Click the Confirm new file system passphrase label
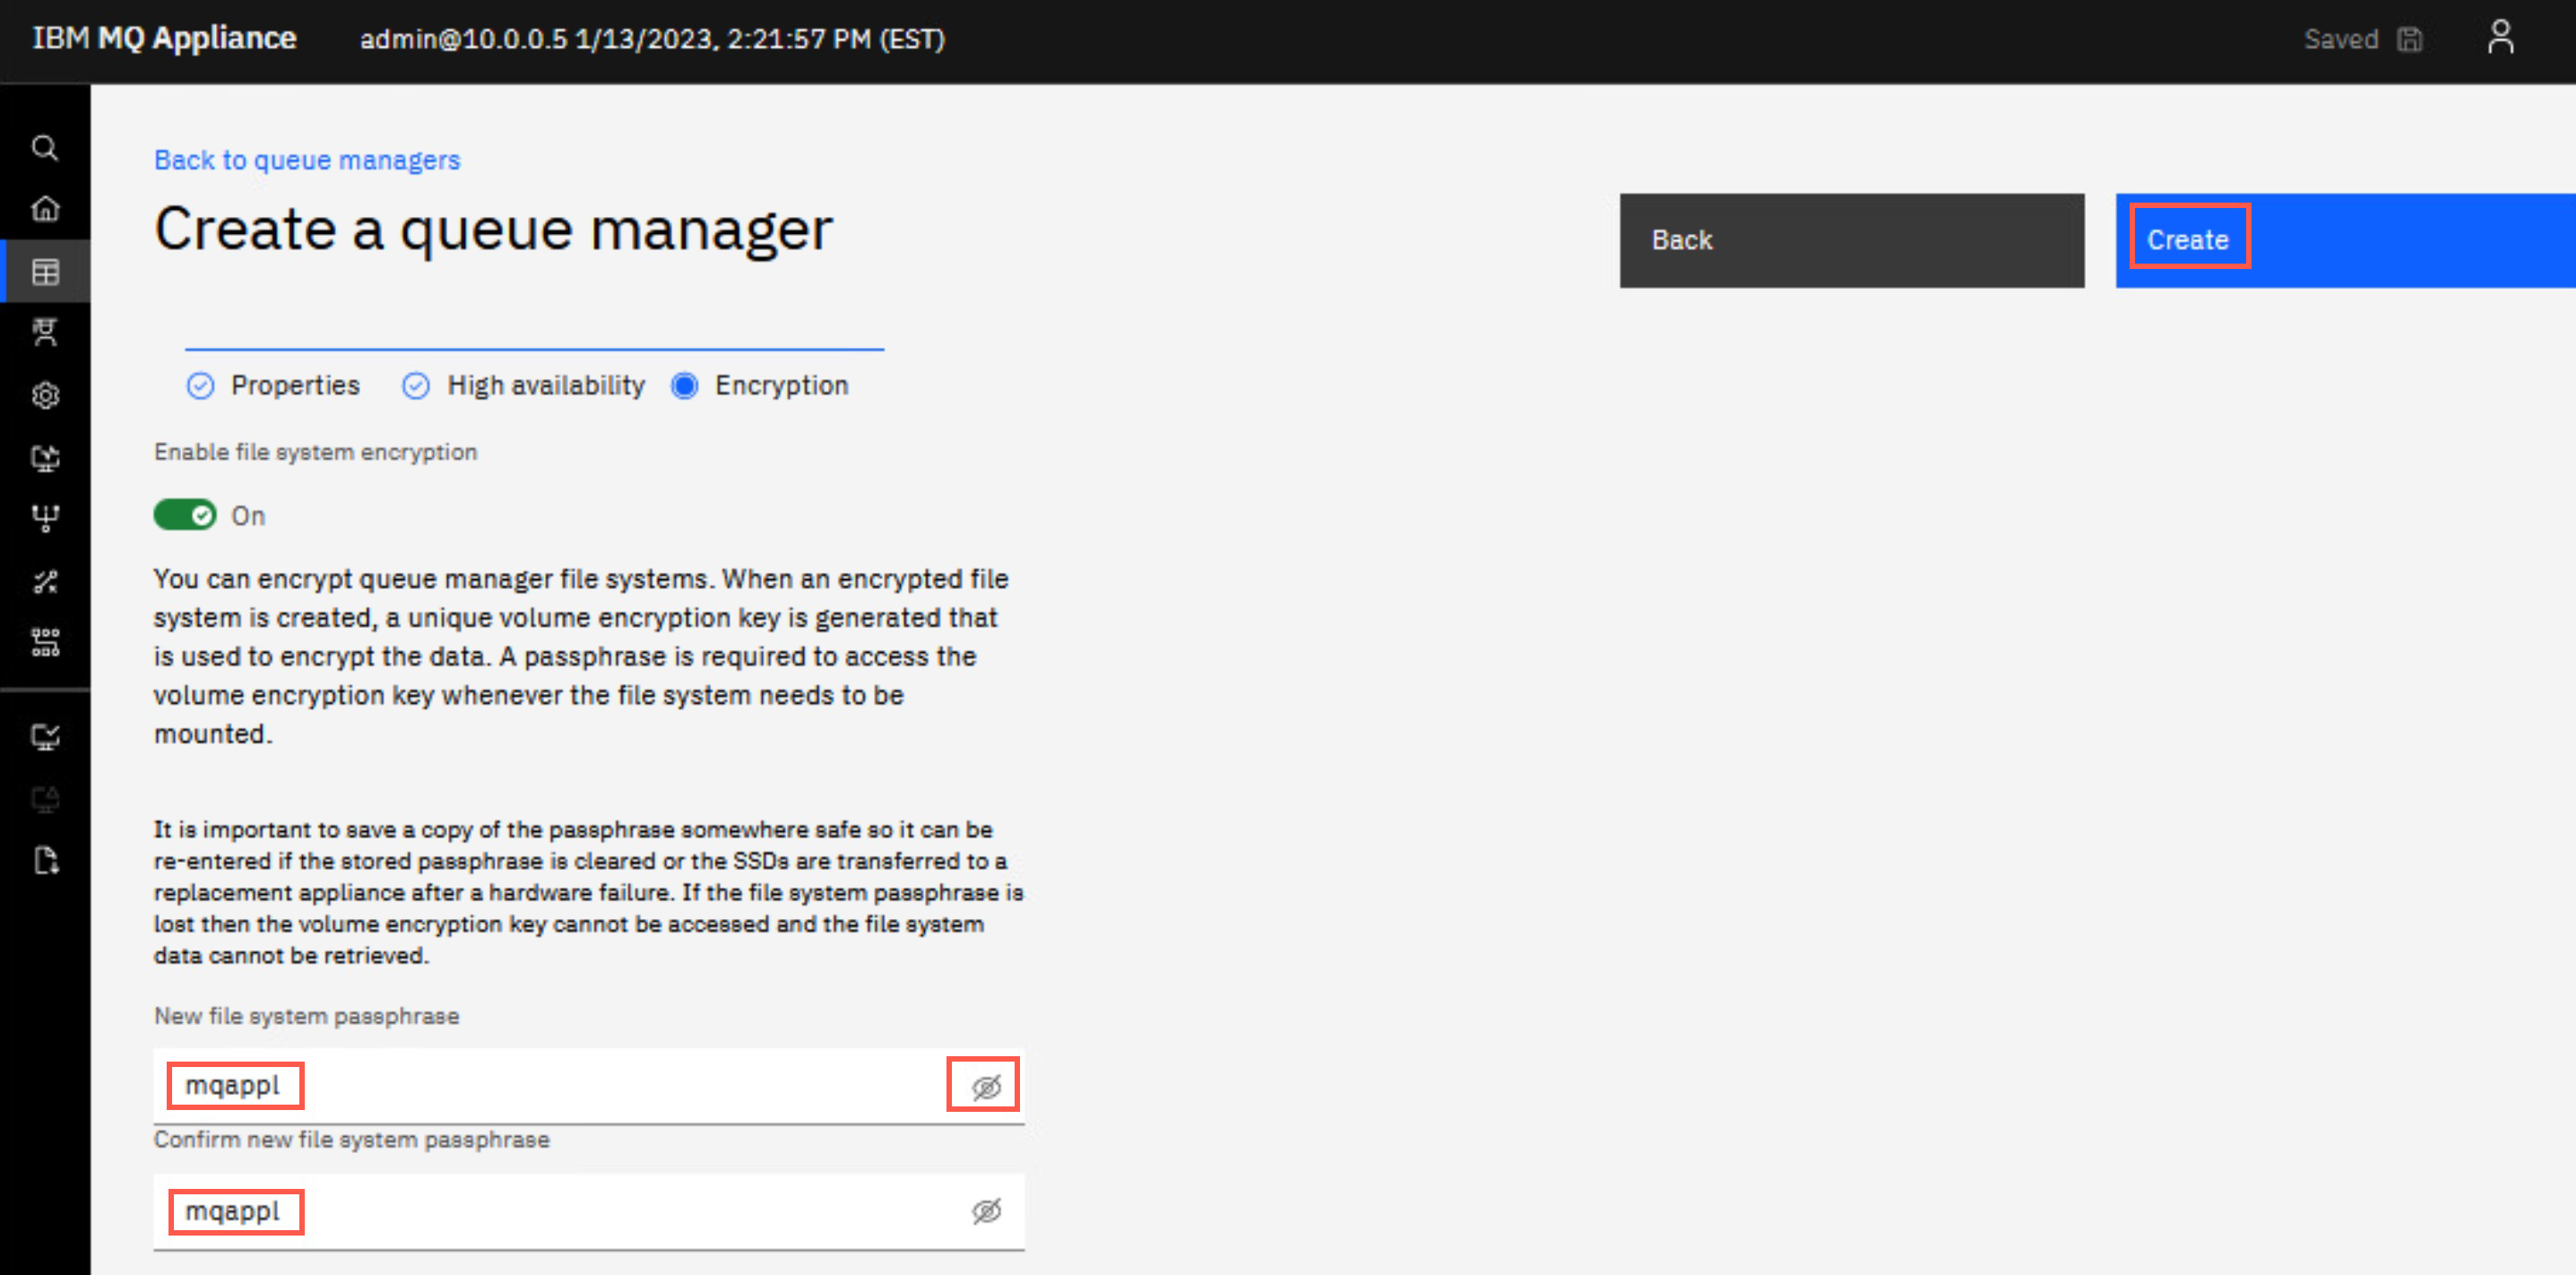The image size is (2576, 1275). coord(351,1140)
